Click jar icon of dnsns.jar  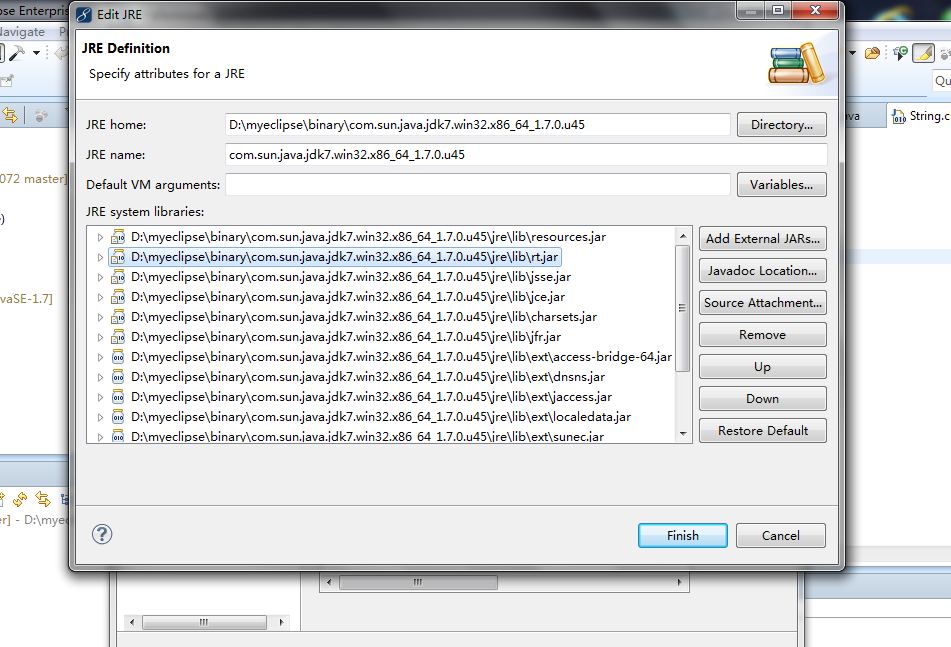coord(118,377)
